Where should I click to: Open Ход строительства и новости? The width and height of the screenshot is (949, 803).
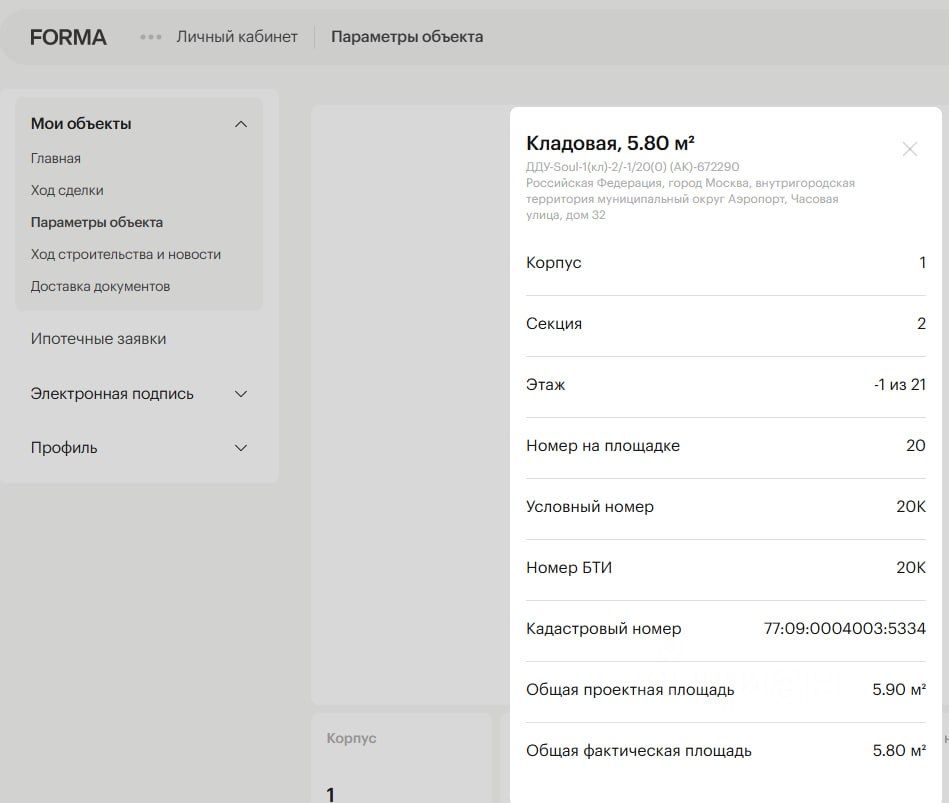(x=126, y=254)
